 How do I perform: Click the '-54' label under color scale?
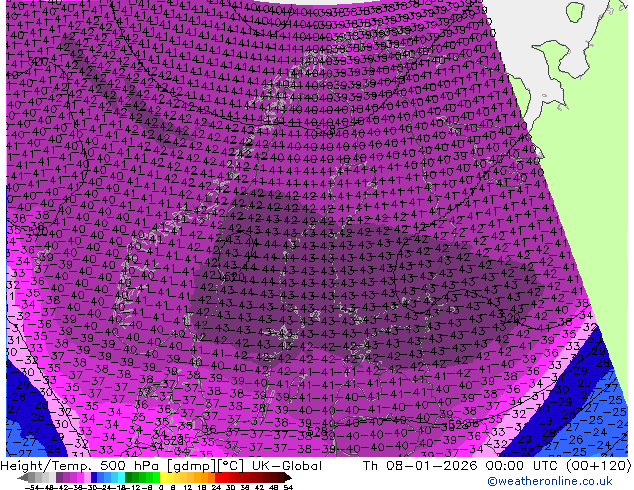(32, 488)
